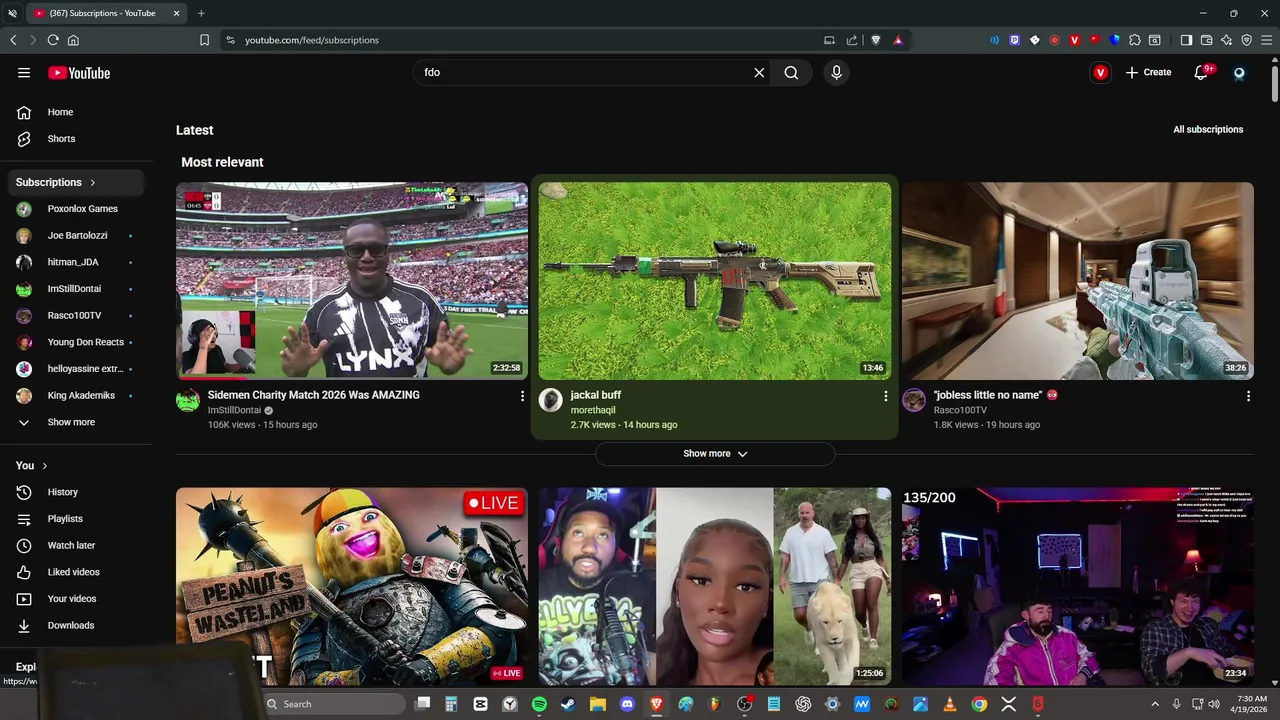Expand Show more below Most relevant videos
1280x720 pixels.
715,454
